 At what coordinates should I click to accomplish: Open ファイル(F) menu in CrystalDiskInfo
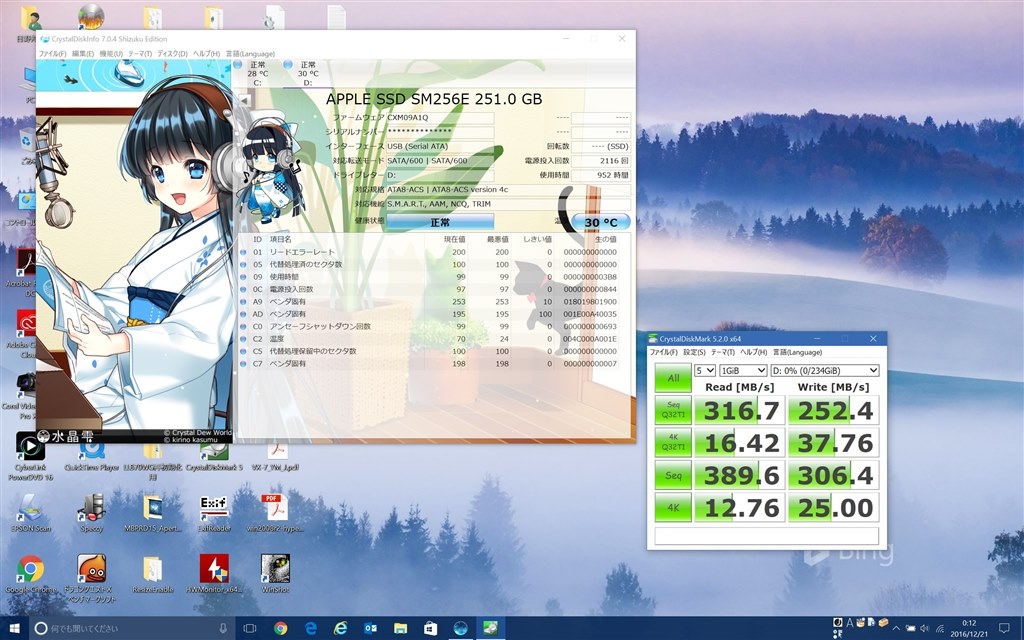point(52,54)
